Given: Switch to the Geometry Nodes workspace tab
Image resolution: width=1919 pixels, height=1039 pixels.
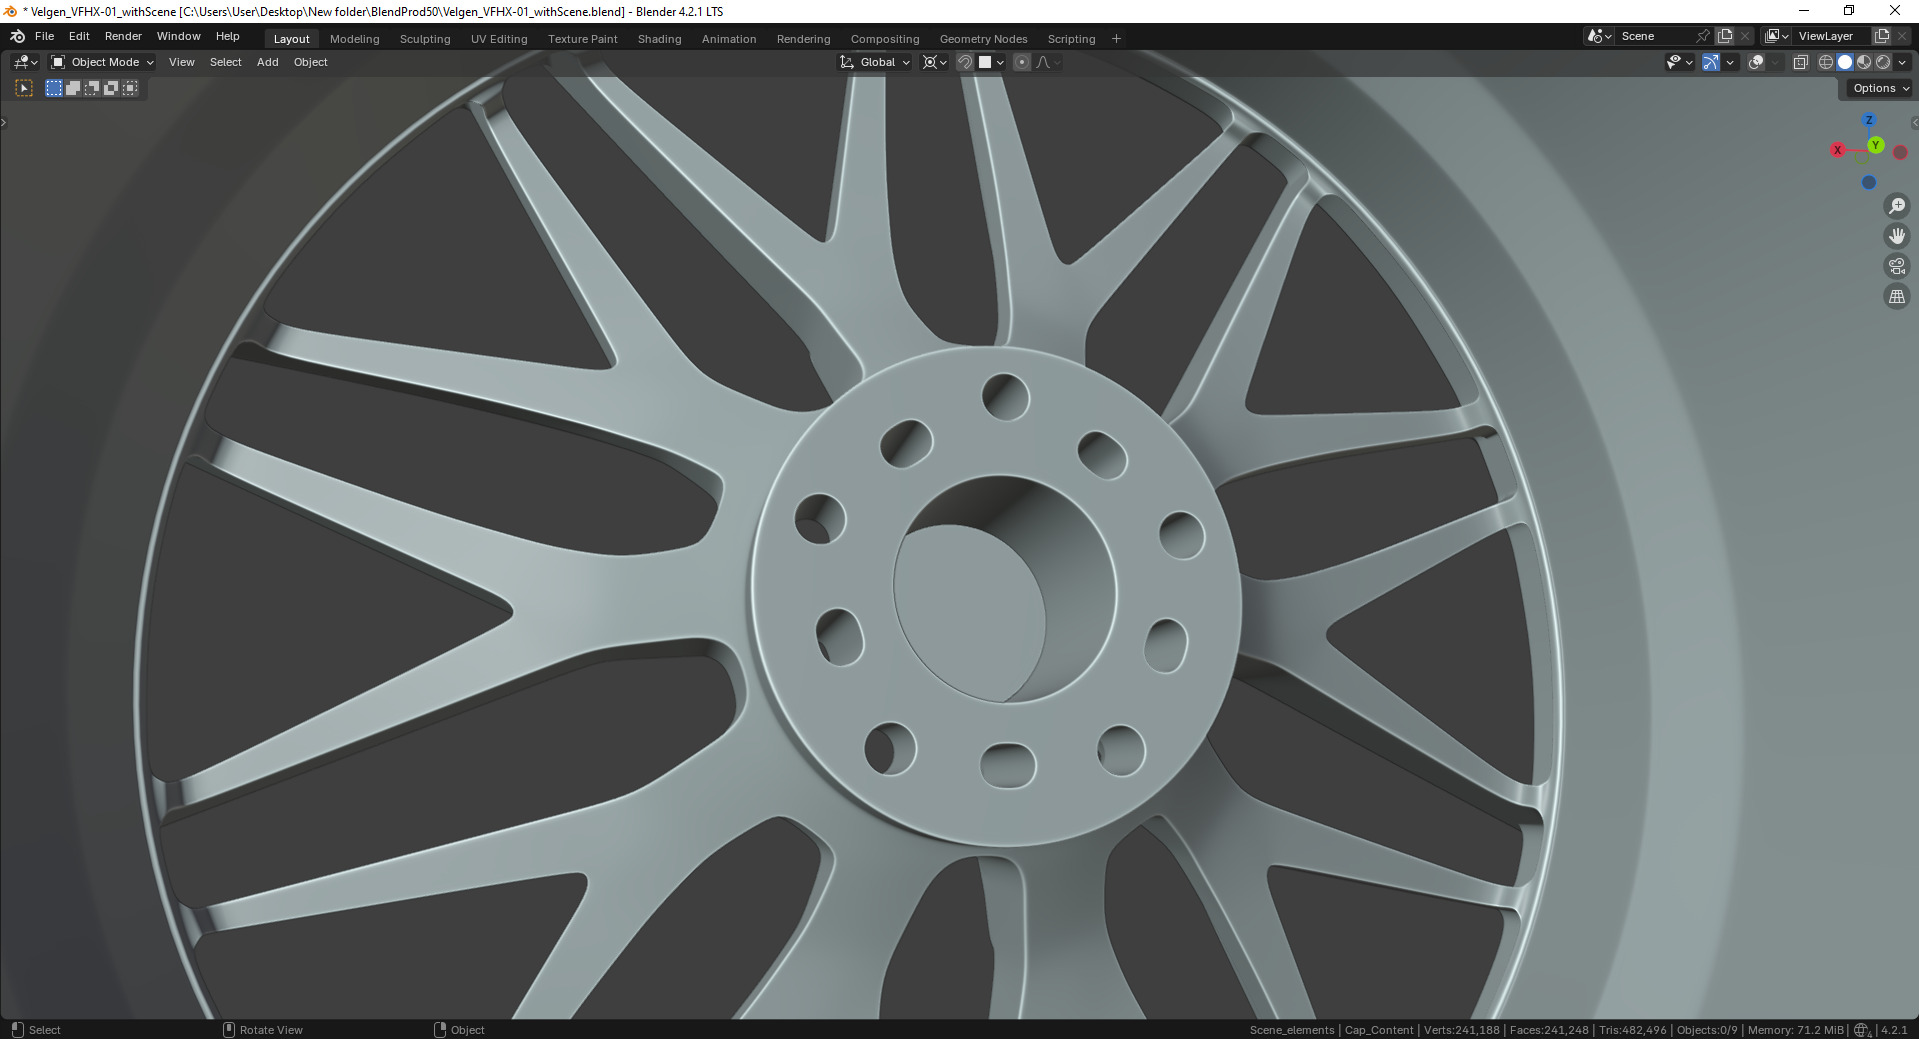Looking at the screenshot, I should click(983, 39).
